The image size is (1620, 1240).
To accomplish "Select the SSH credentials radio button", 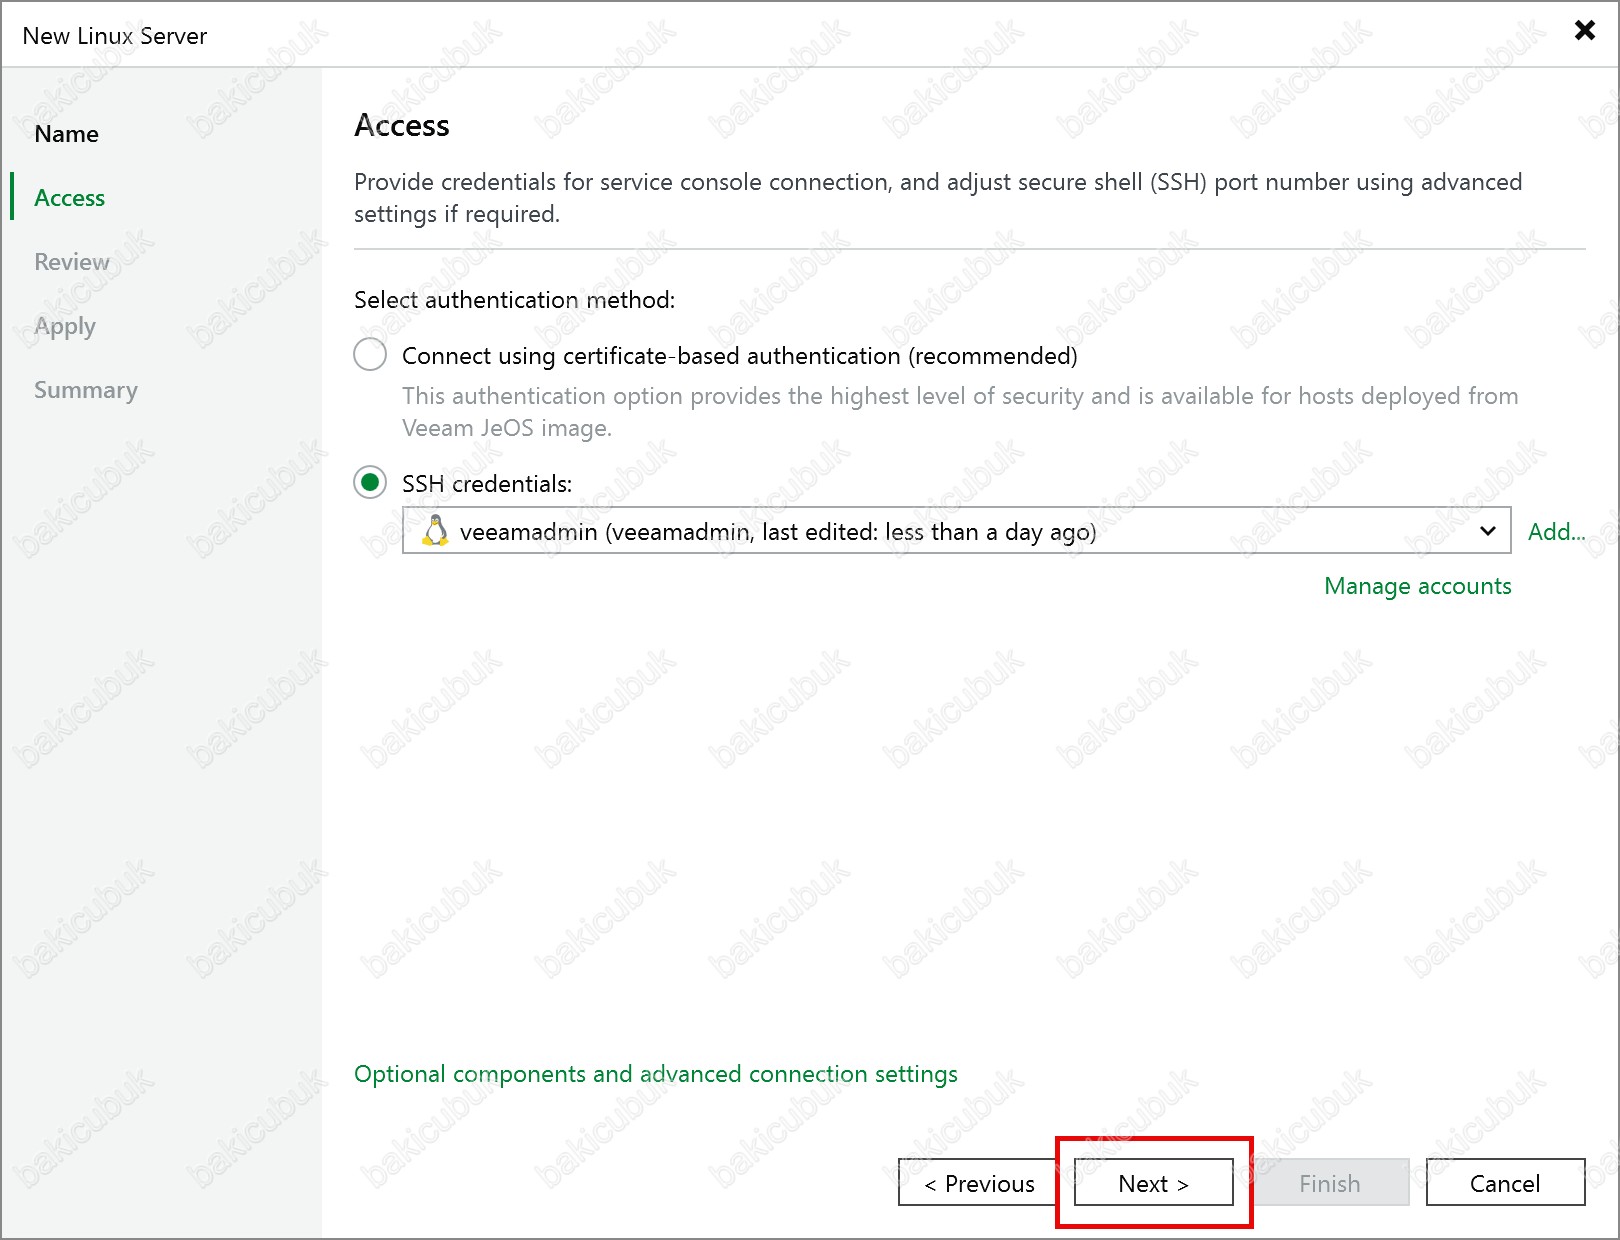I will coord(370,483).
